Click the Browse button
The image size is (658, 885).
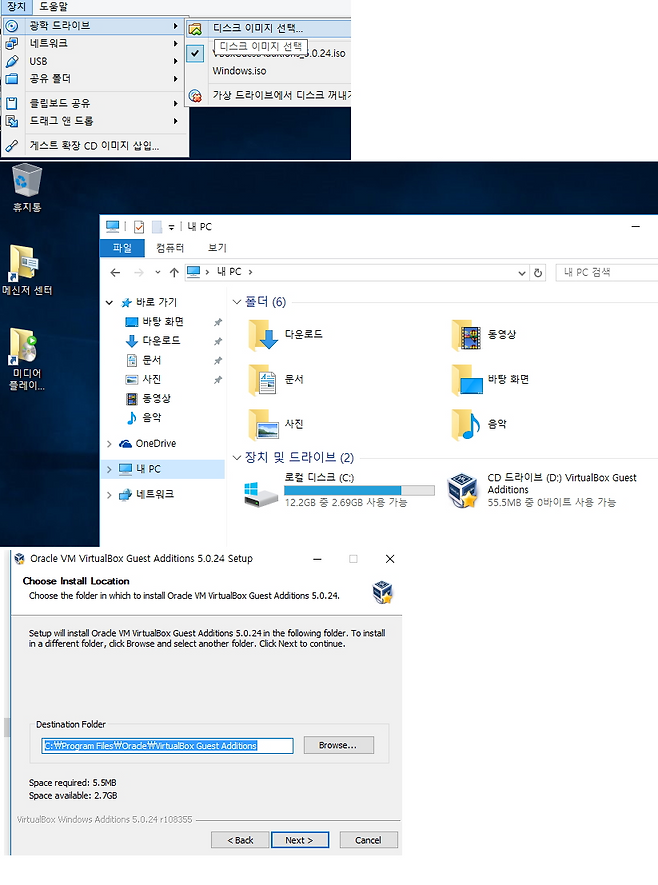coord(338,745)
